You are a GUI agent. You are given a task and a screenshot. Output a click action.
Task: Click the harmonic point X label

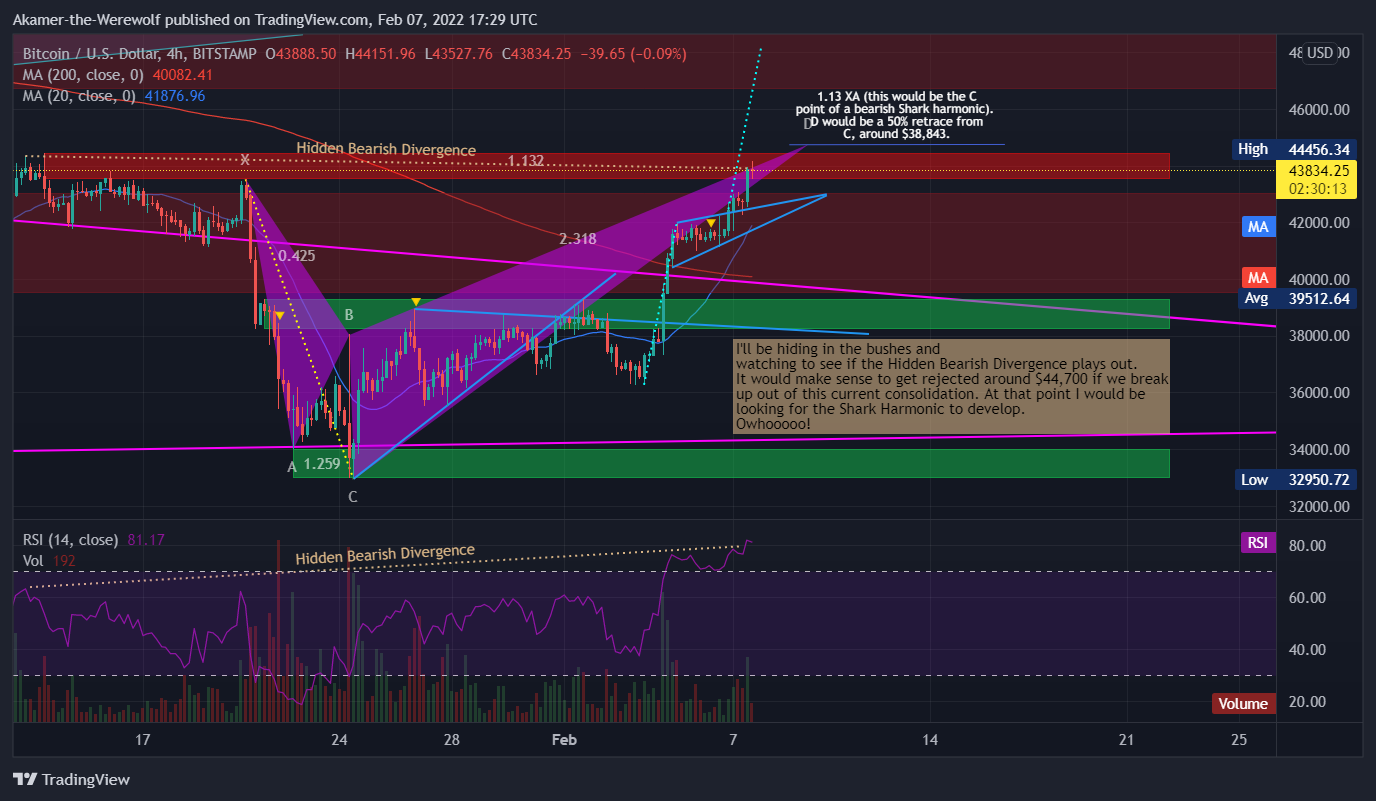point(243,159)
